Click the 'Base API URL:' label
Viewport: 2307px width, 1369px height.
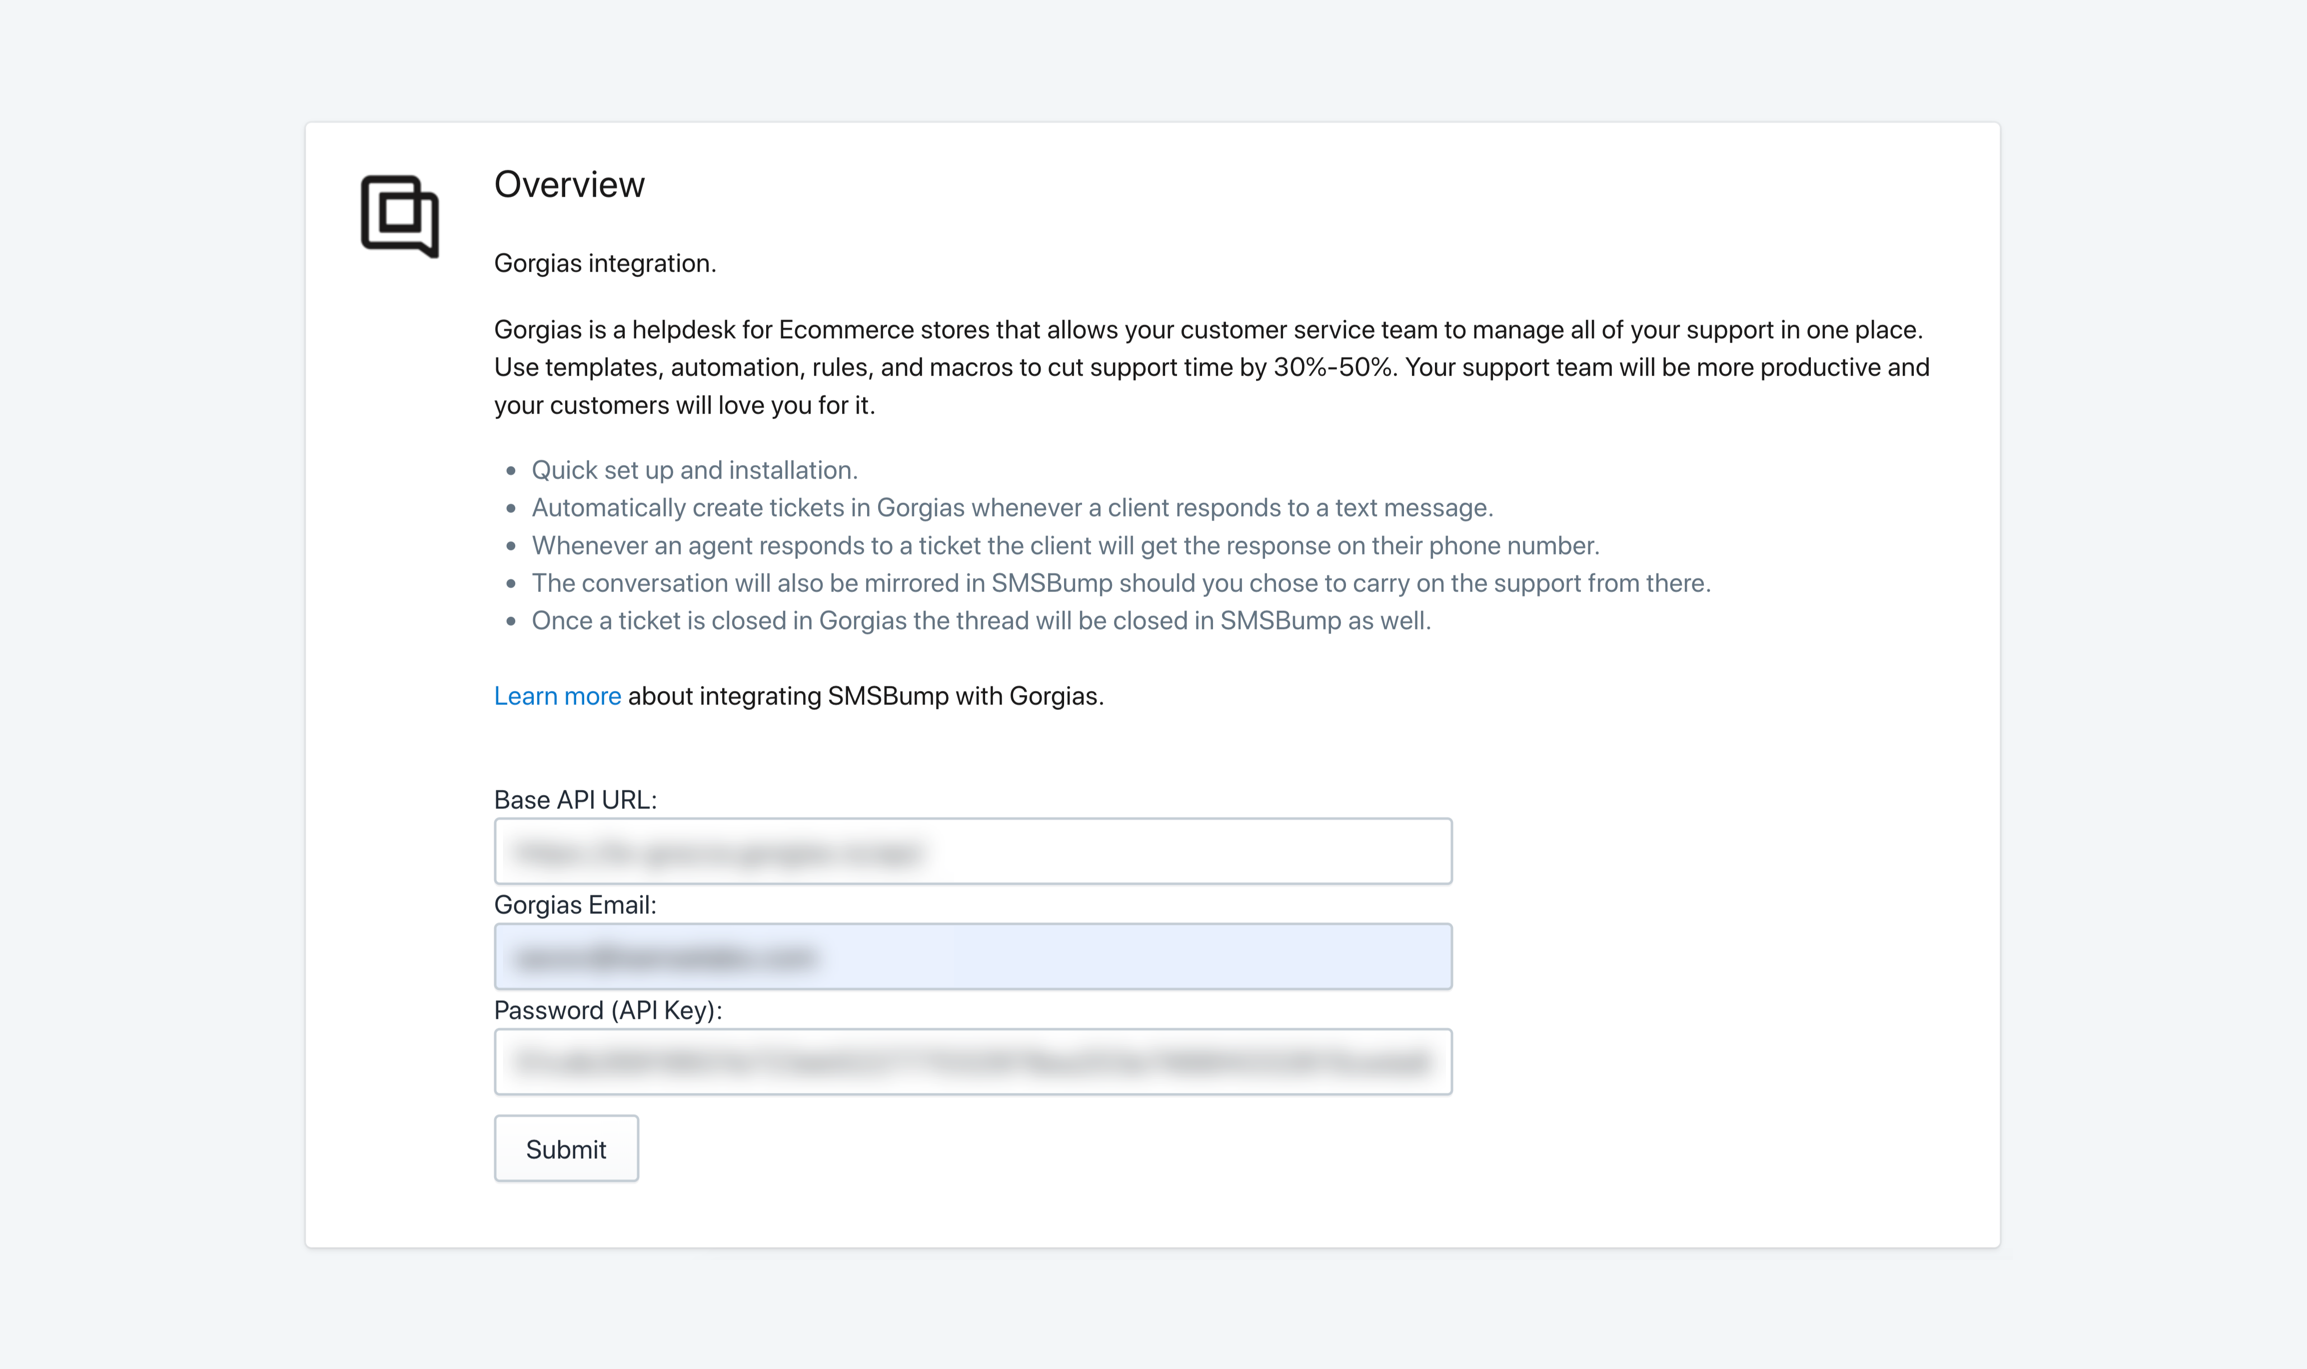[x=575, y=800]
